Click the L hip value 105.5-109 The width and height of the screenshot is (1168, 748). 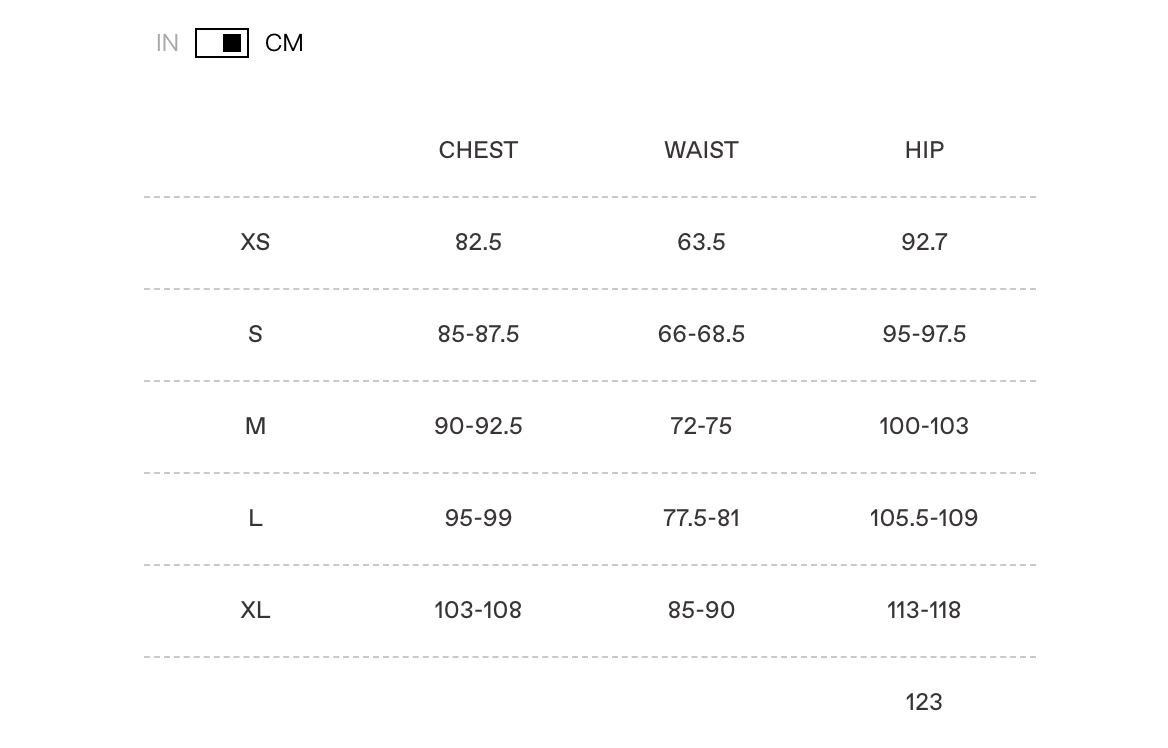(924, 518)
